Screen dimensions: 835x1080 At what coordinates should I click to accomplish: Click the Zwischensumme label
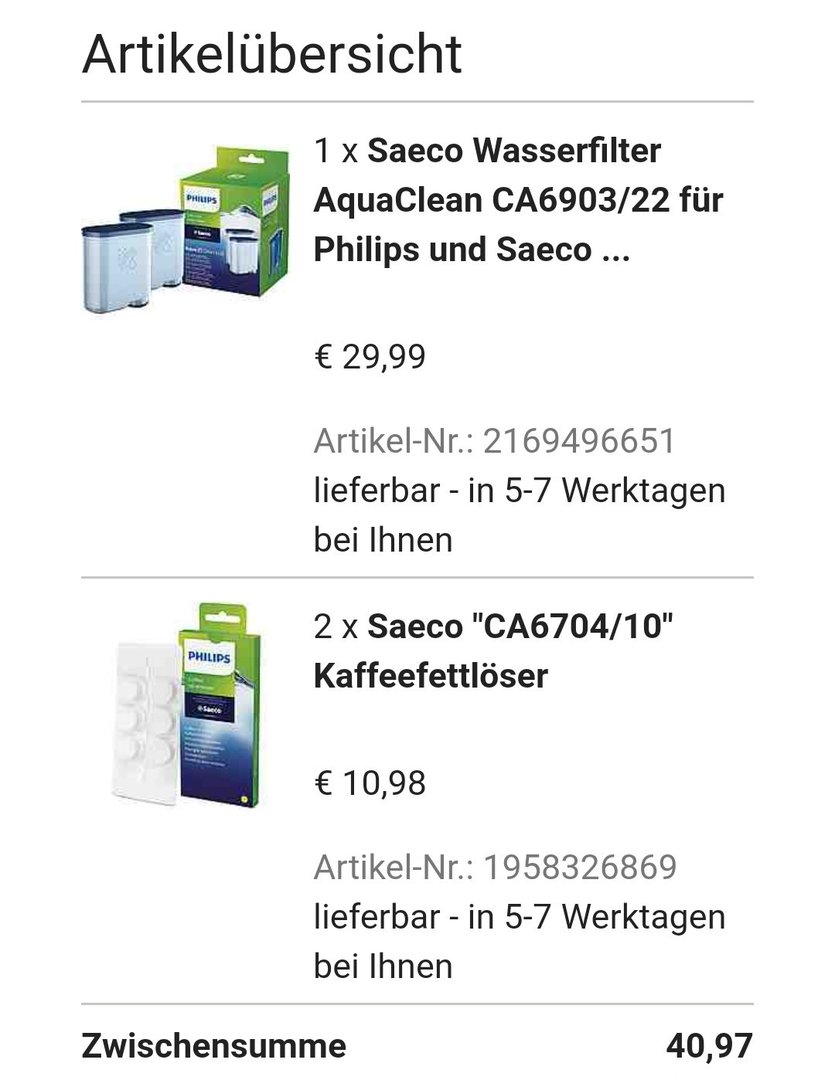tap(214, 1046)
